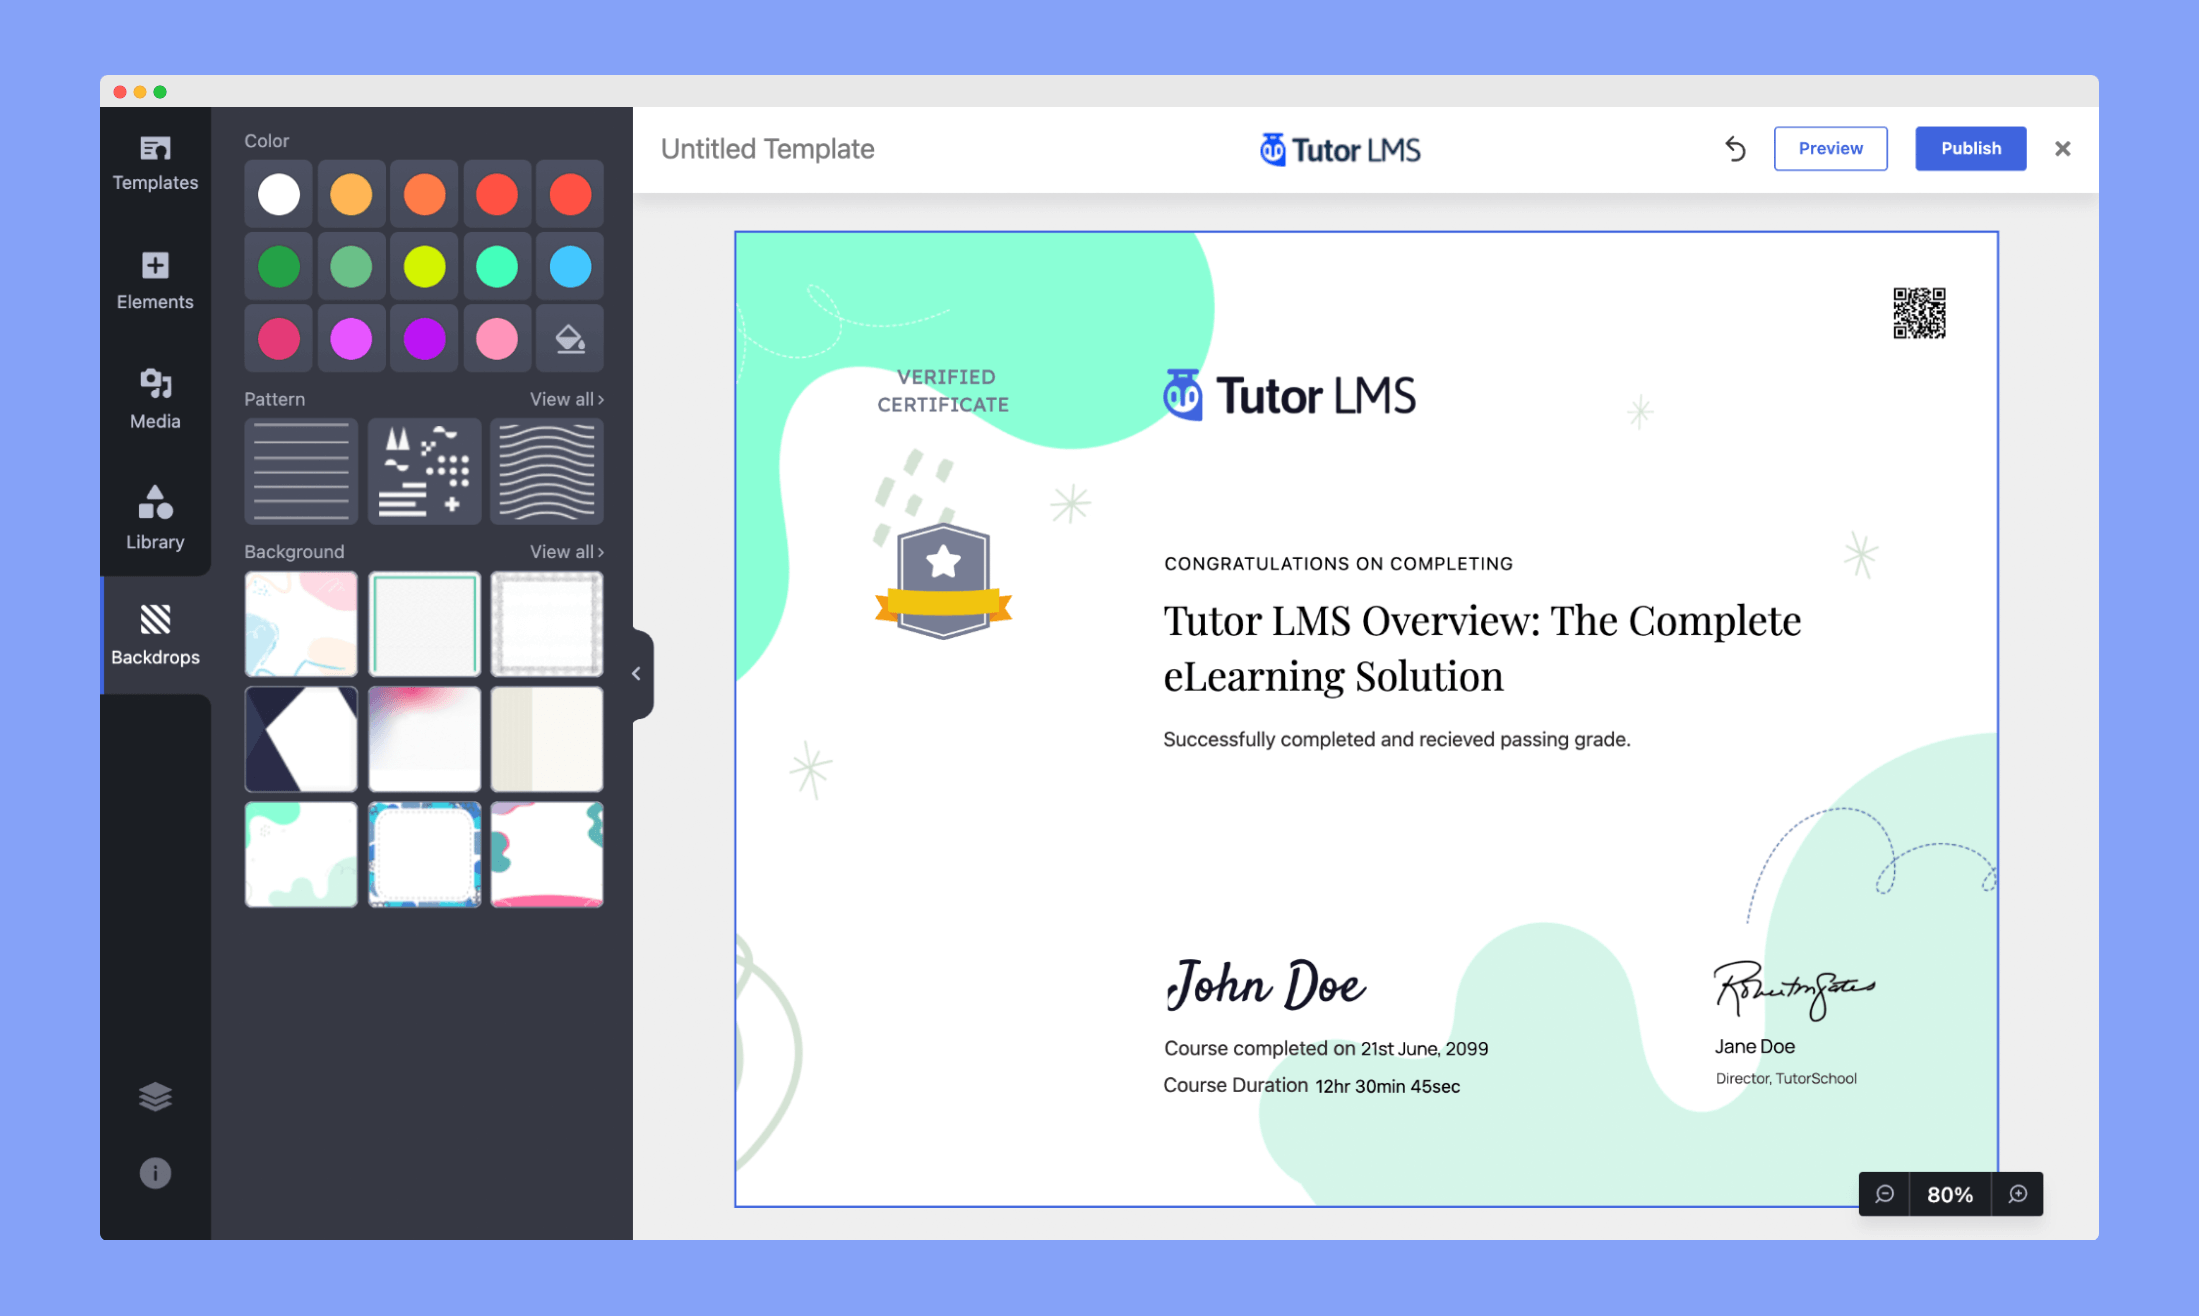Select the badge shield on certificate
This screenshot has width=2199, height=1316.
coord(943,581)
